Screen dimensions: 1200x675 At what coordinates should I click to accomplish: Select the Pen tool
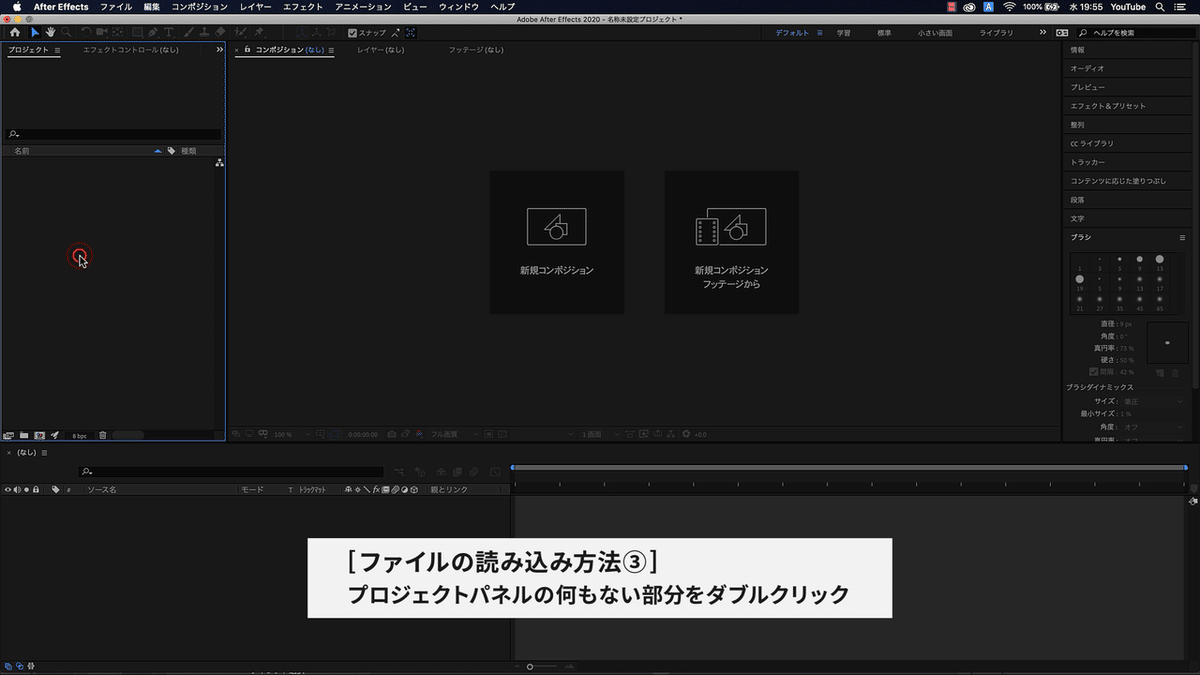(153, 32)
